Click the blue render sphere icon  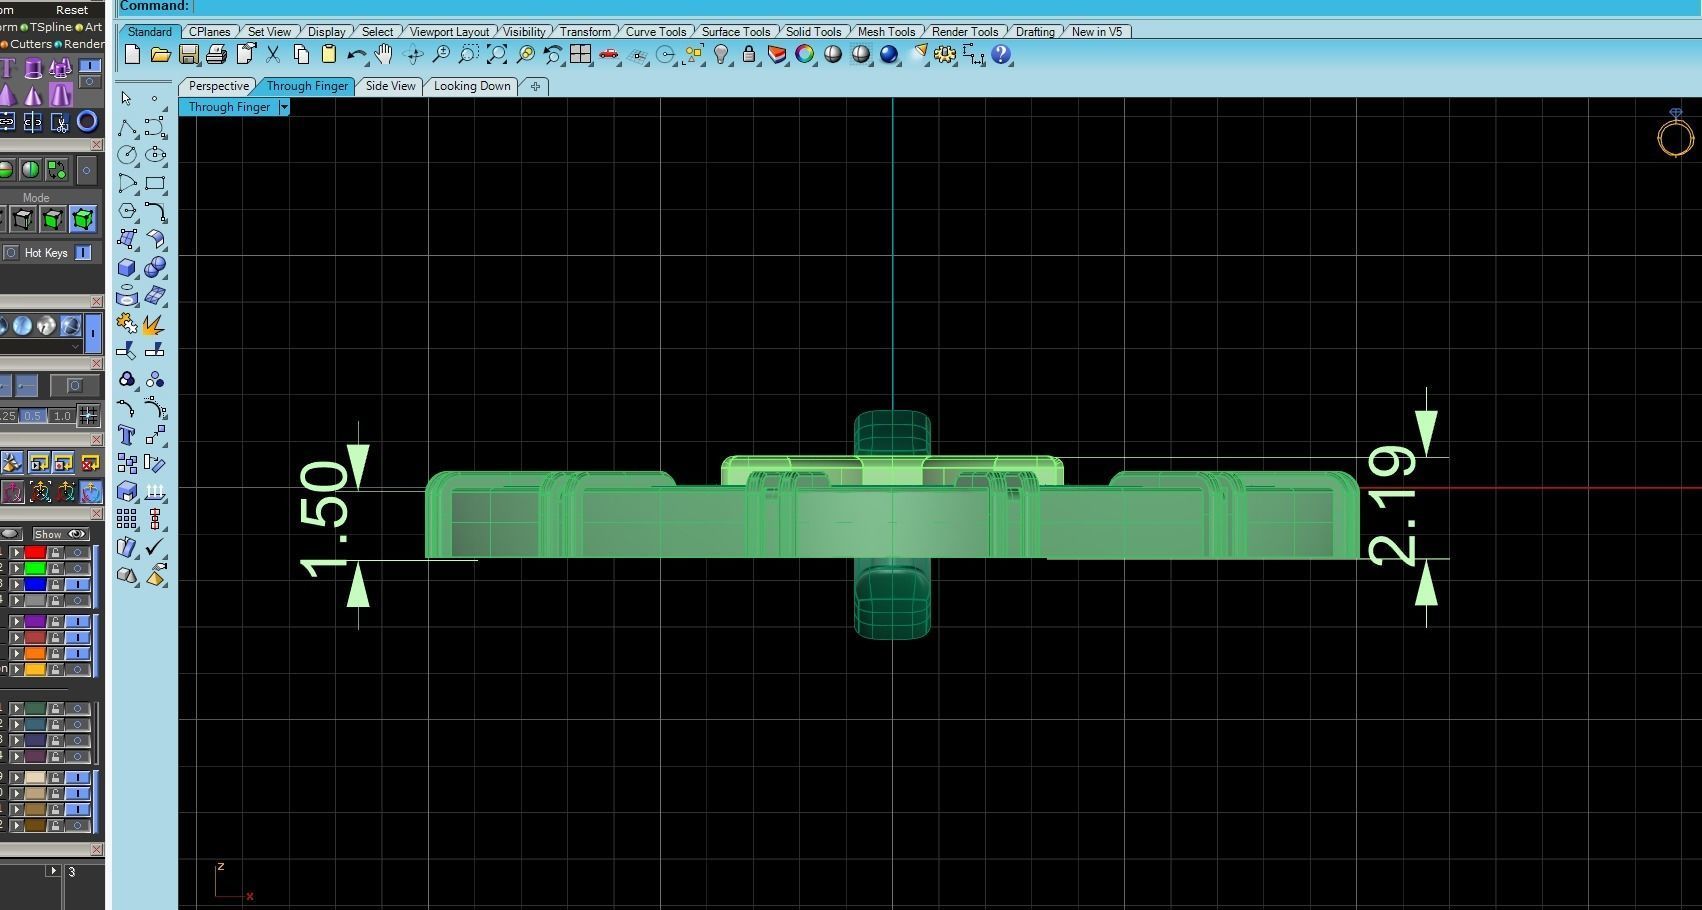click(x=889, y=55)
